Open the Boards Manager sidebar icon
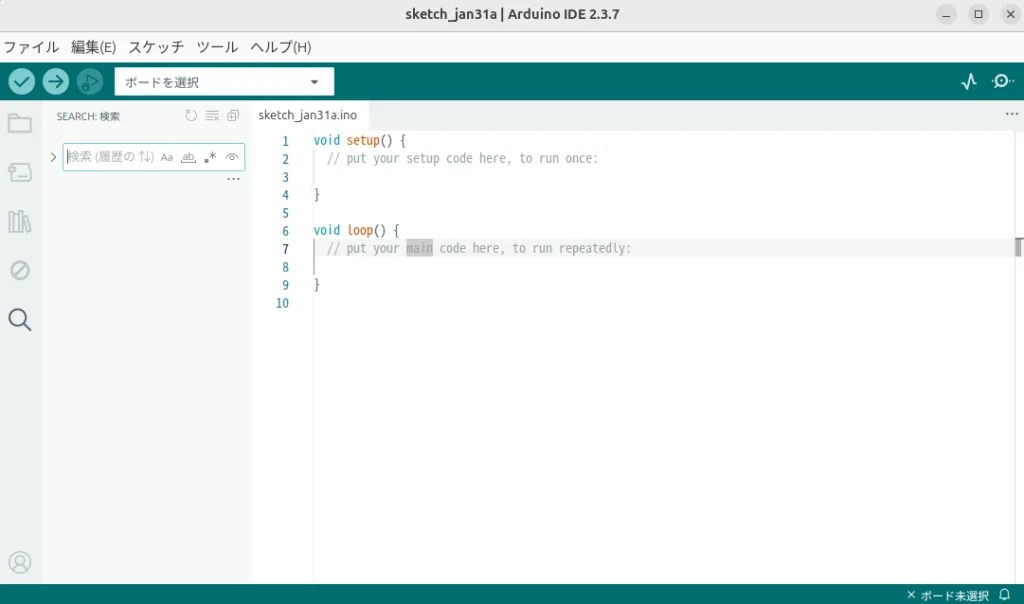The image size is (1024, 604). click(x=20, y=173)
